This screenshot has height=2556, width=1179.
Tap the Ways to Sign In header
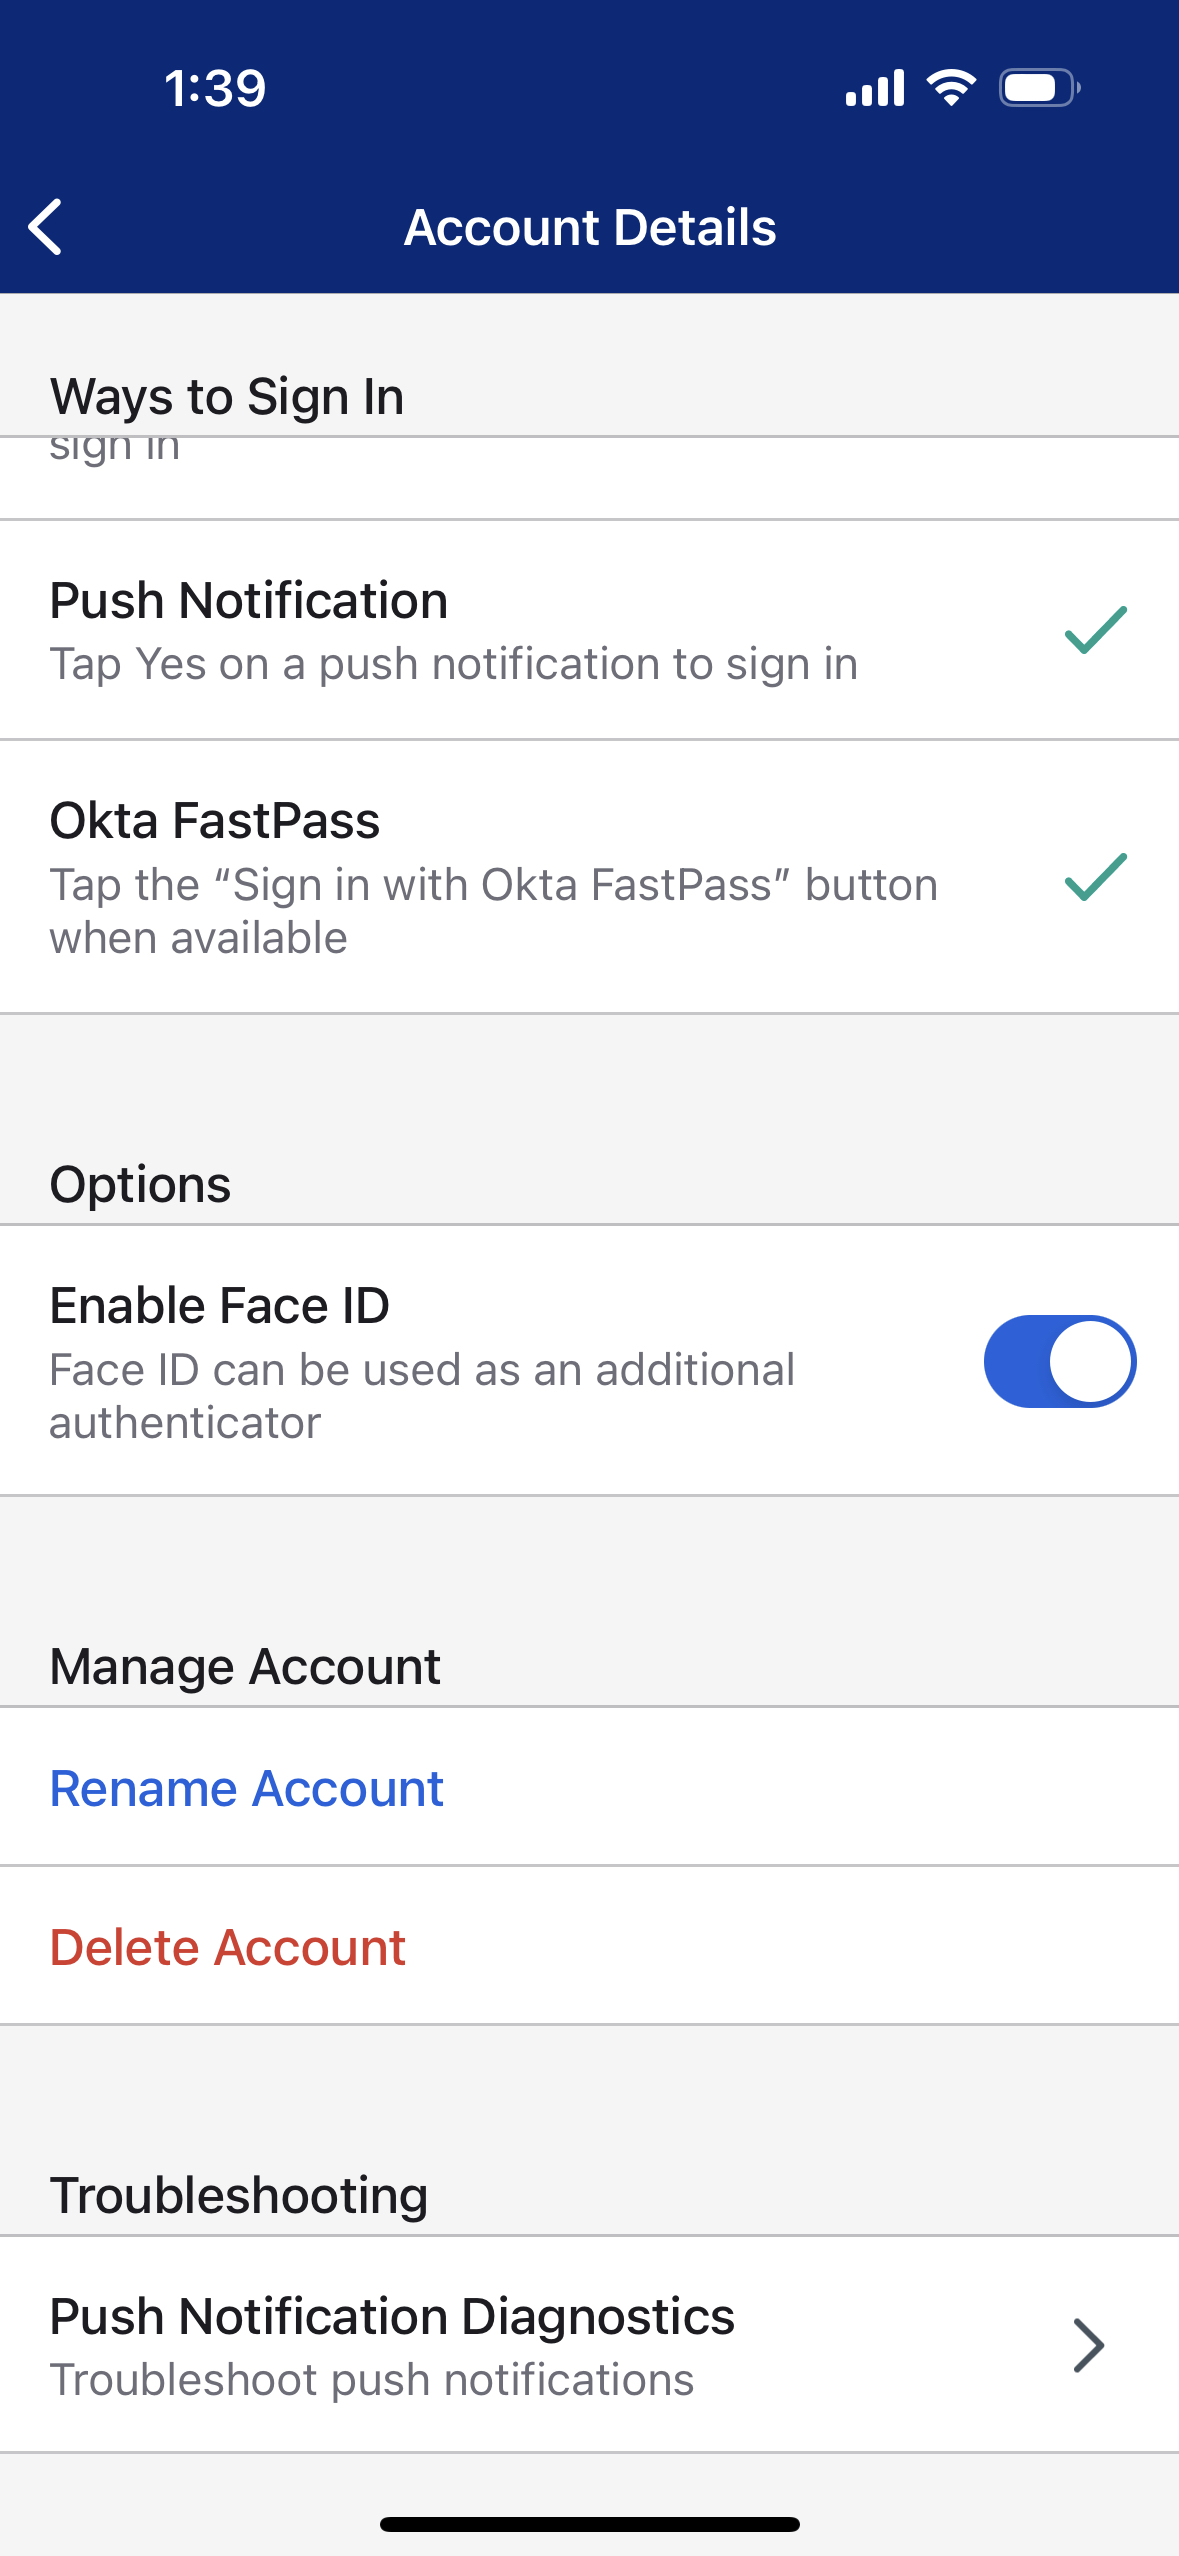(x=227, y=396)
